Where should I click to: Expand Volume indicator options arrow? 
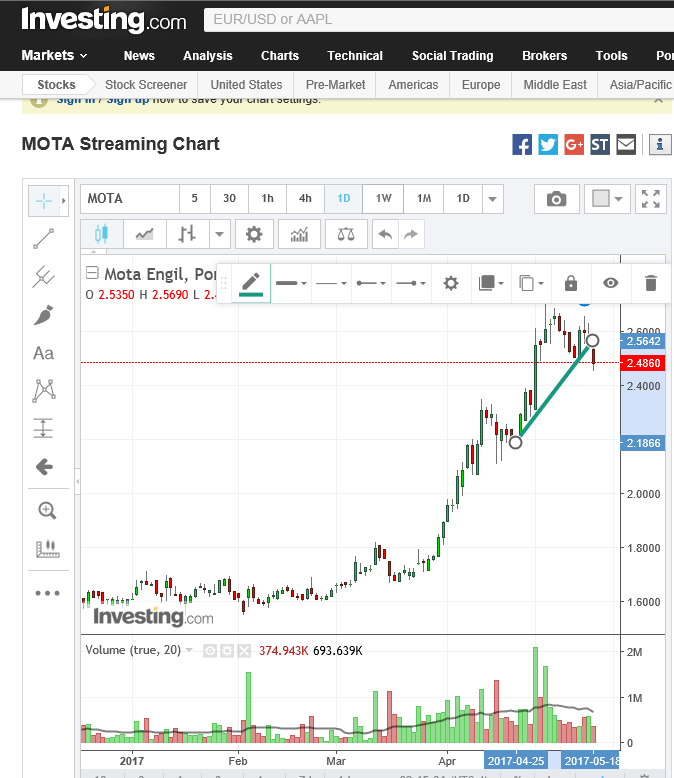tap(189, 650)
